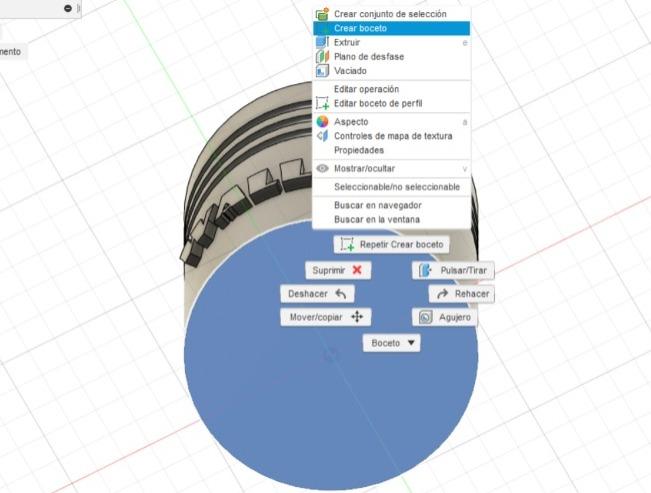Click the redo arrow icon on Rehacer

[x=442, y=294]
